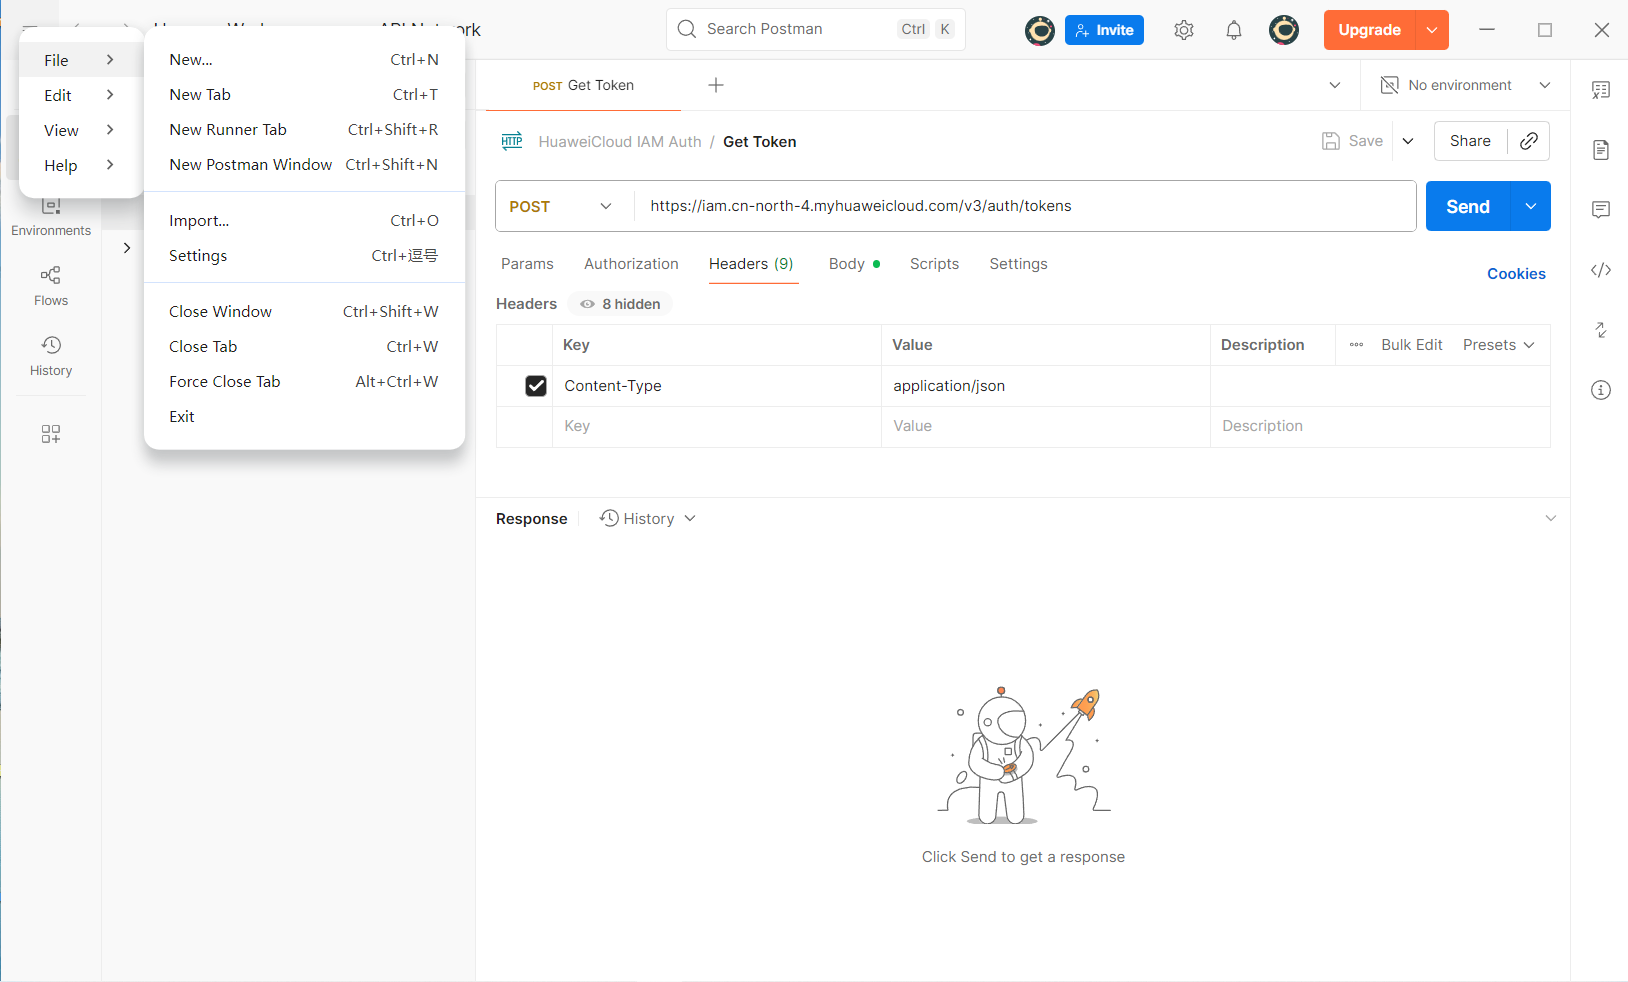This screenshot has width=1628, height=982.
Task: Open the tabs overflow chevron dropdown
Action: pos(1335,85)
